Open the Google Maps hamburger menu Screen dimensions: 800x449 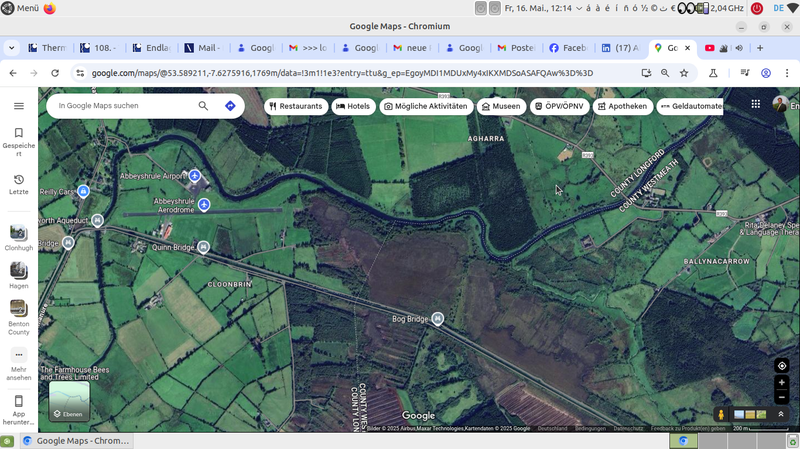(18, 106)
